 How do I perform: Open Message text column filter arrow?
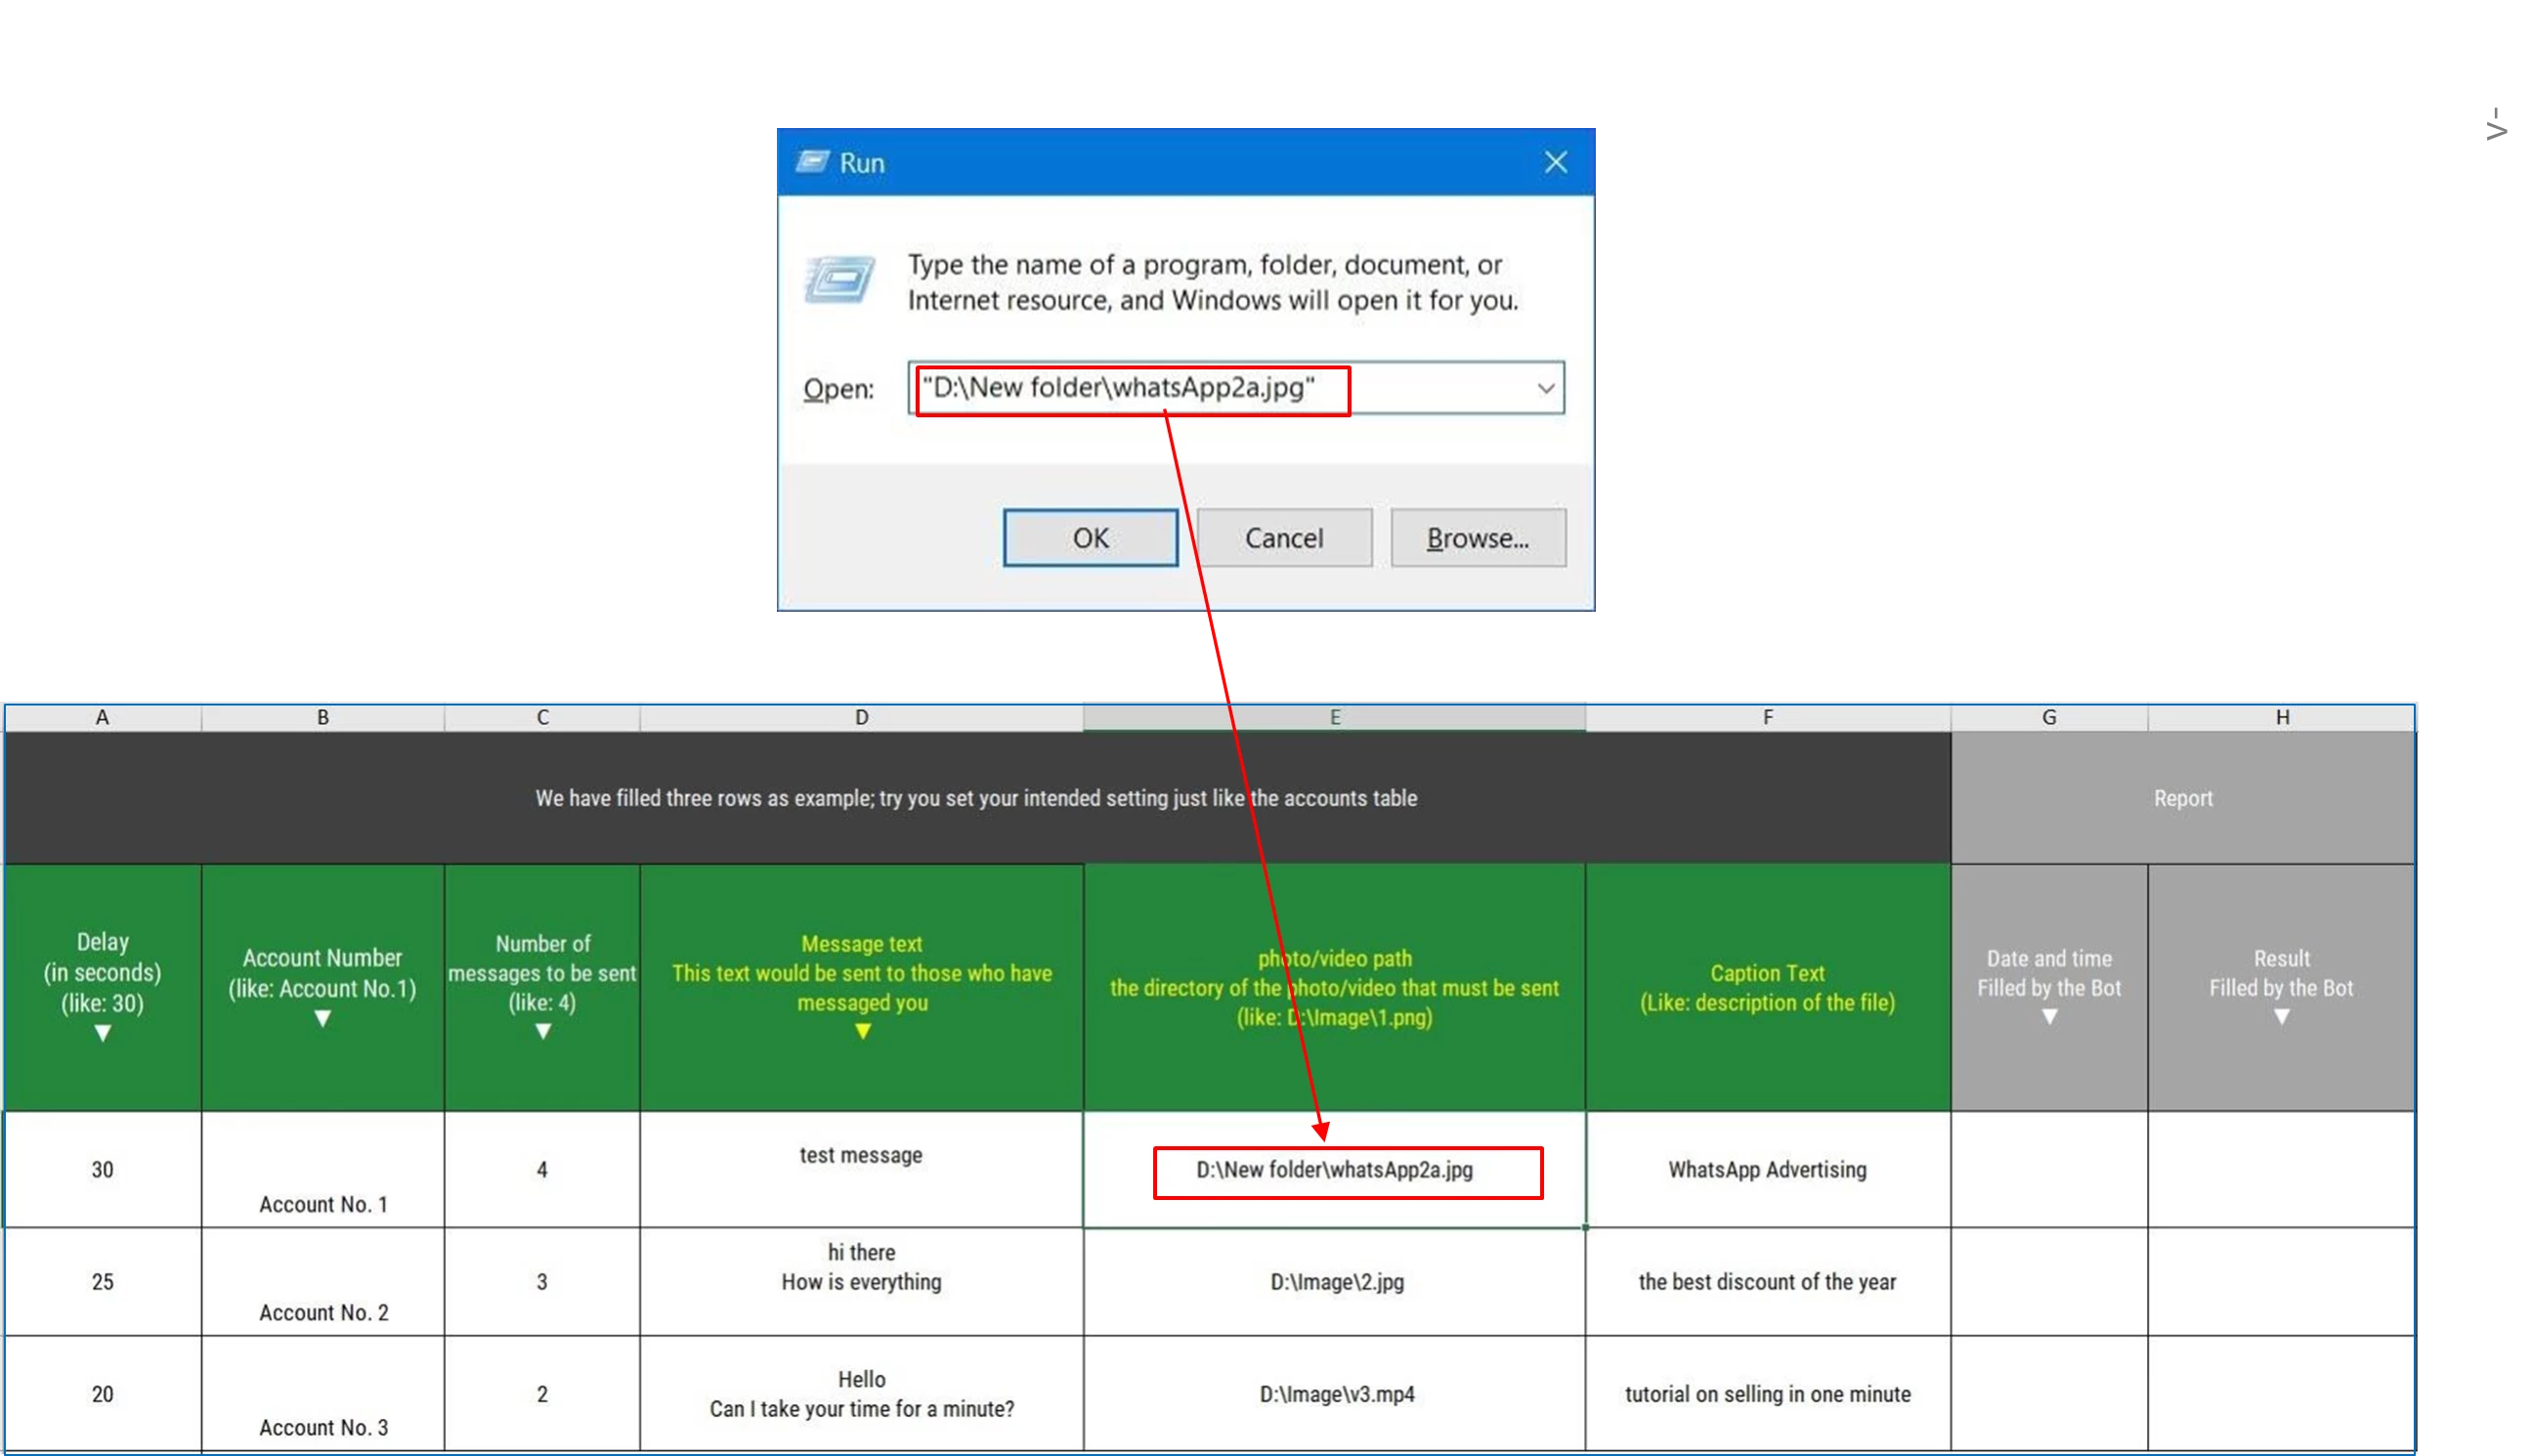[x=862, y=1031]
